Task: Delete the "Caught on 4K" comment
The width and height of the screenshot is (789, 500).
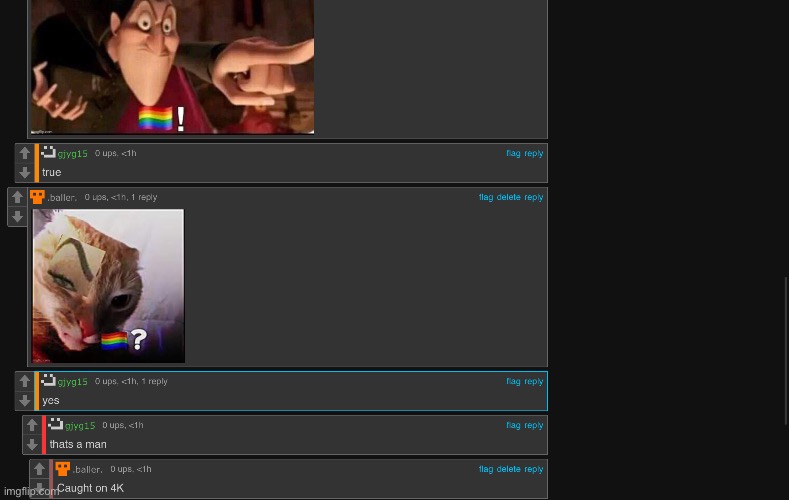Action: click(508, 469)
